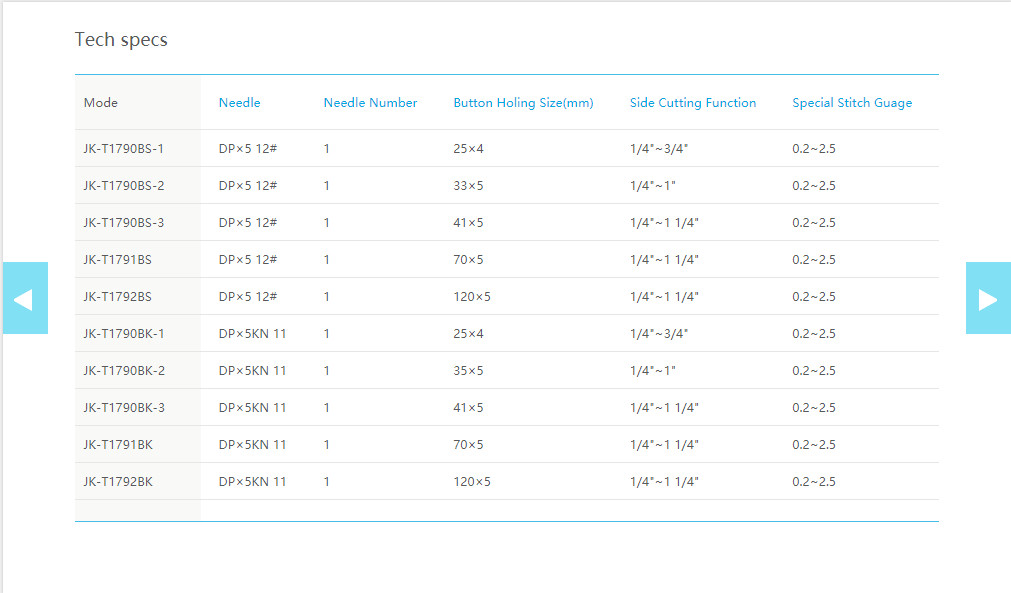Select the Tech specs heading
The width and height of the screenshot is (1011, 593).
[121, 39]
